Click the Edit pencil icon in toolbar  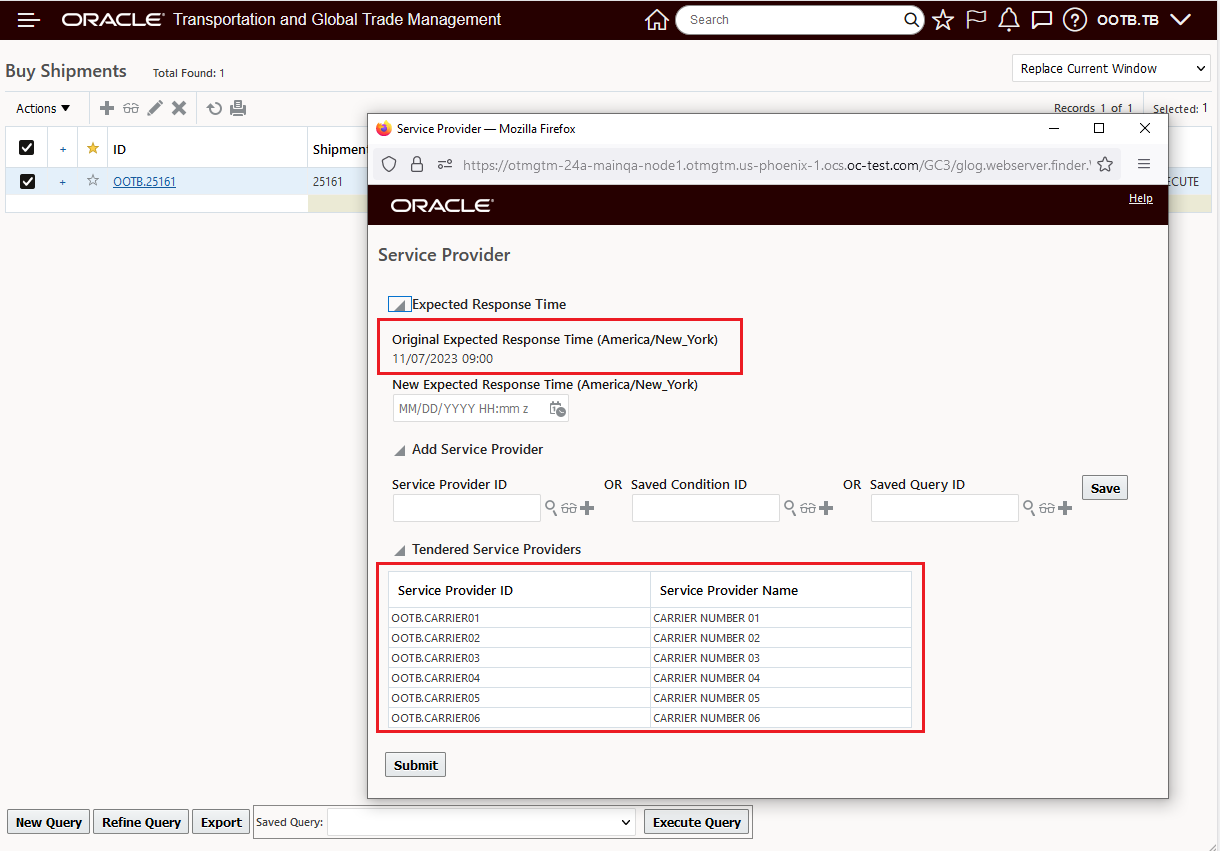coord(155,108)
